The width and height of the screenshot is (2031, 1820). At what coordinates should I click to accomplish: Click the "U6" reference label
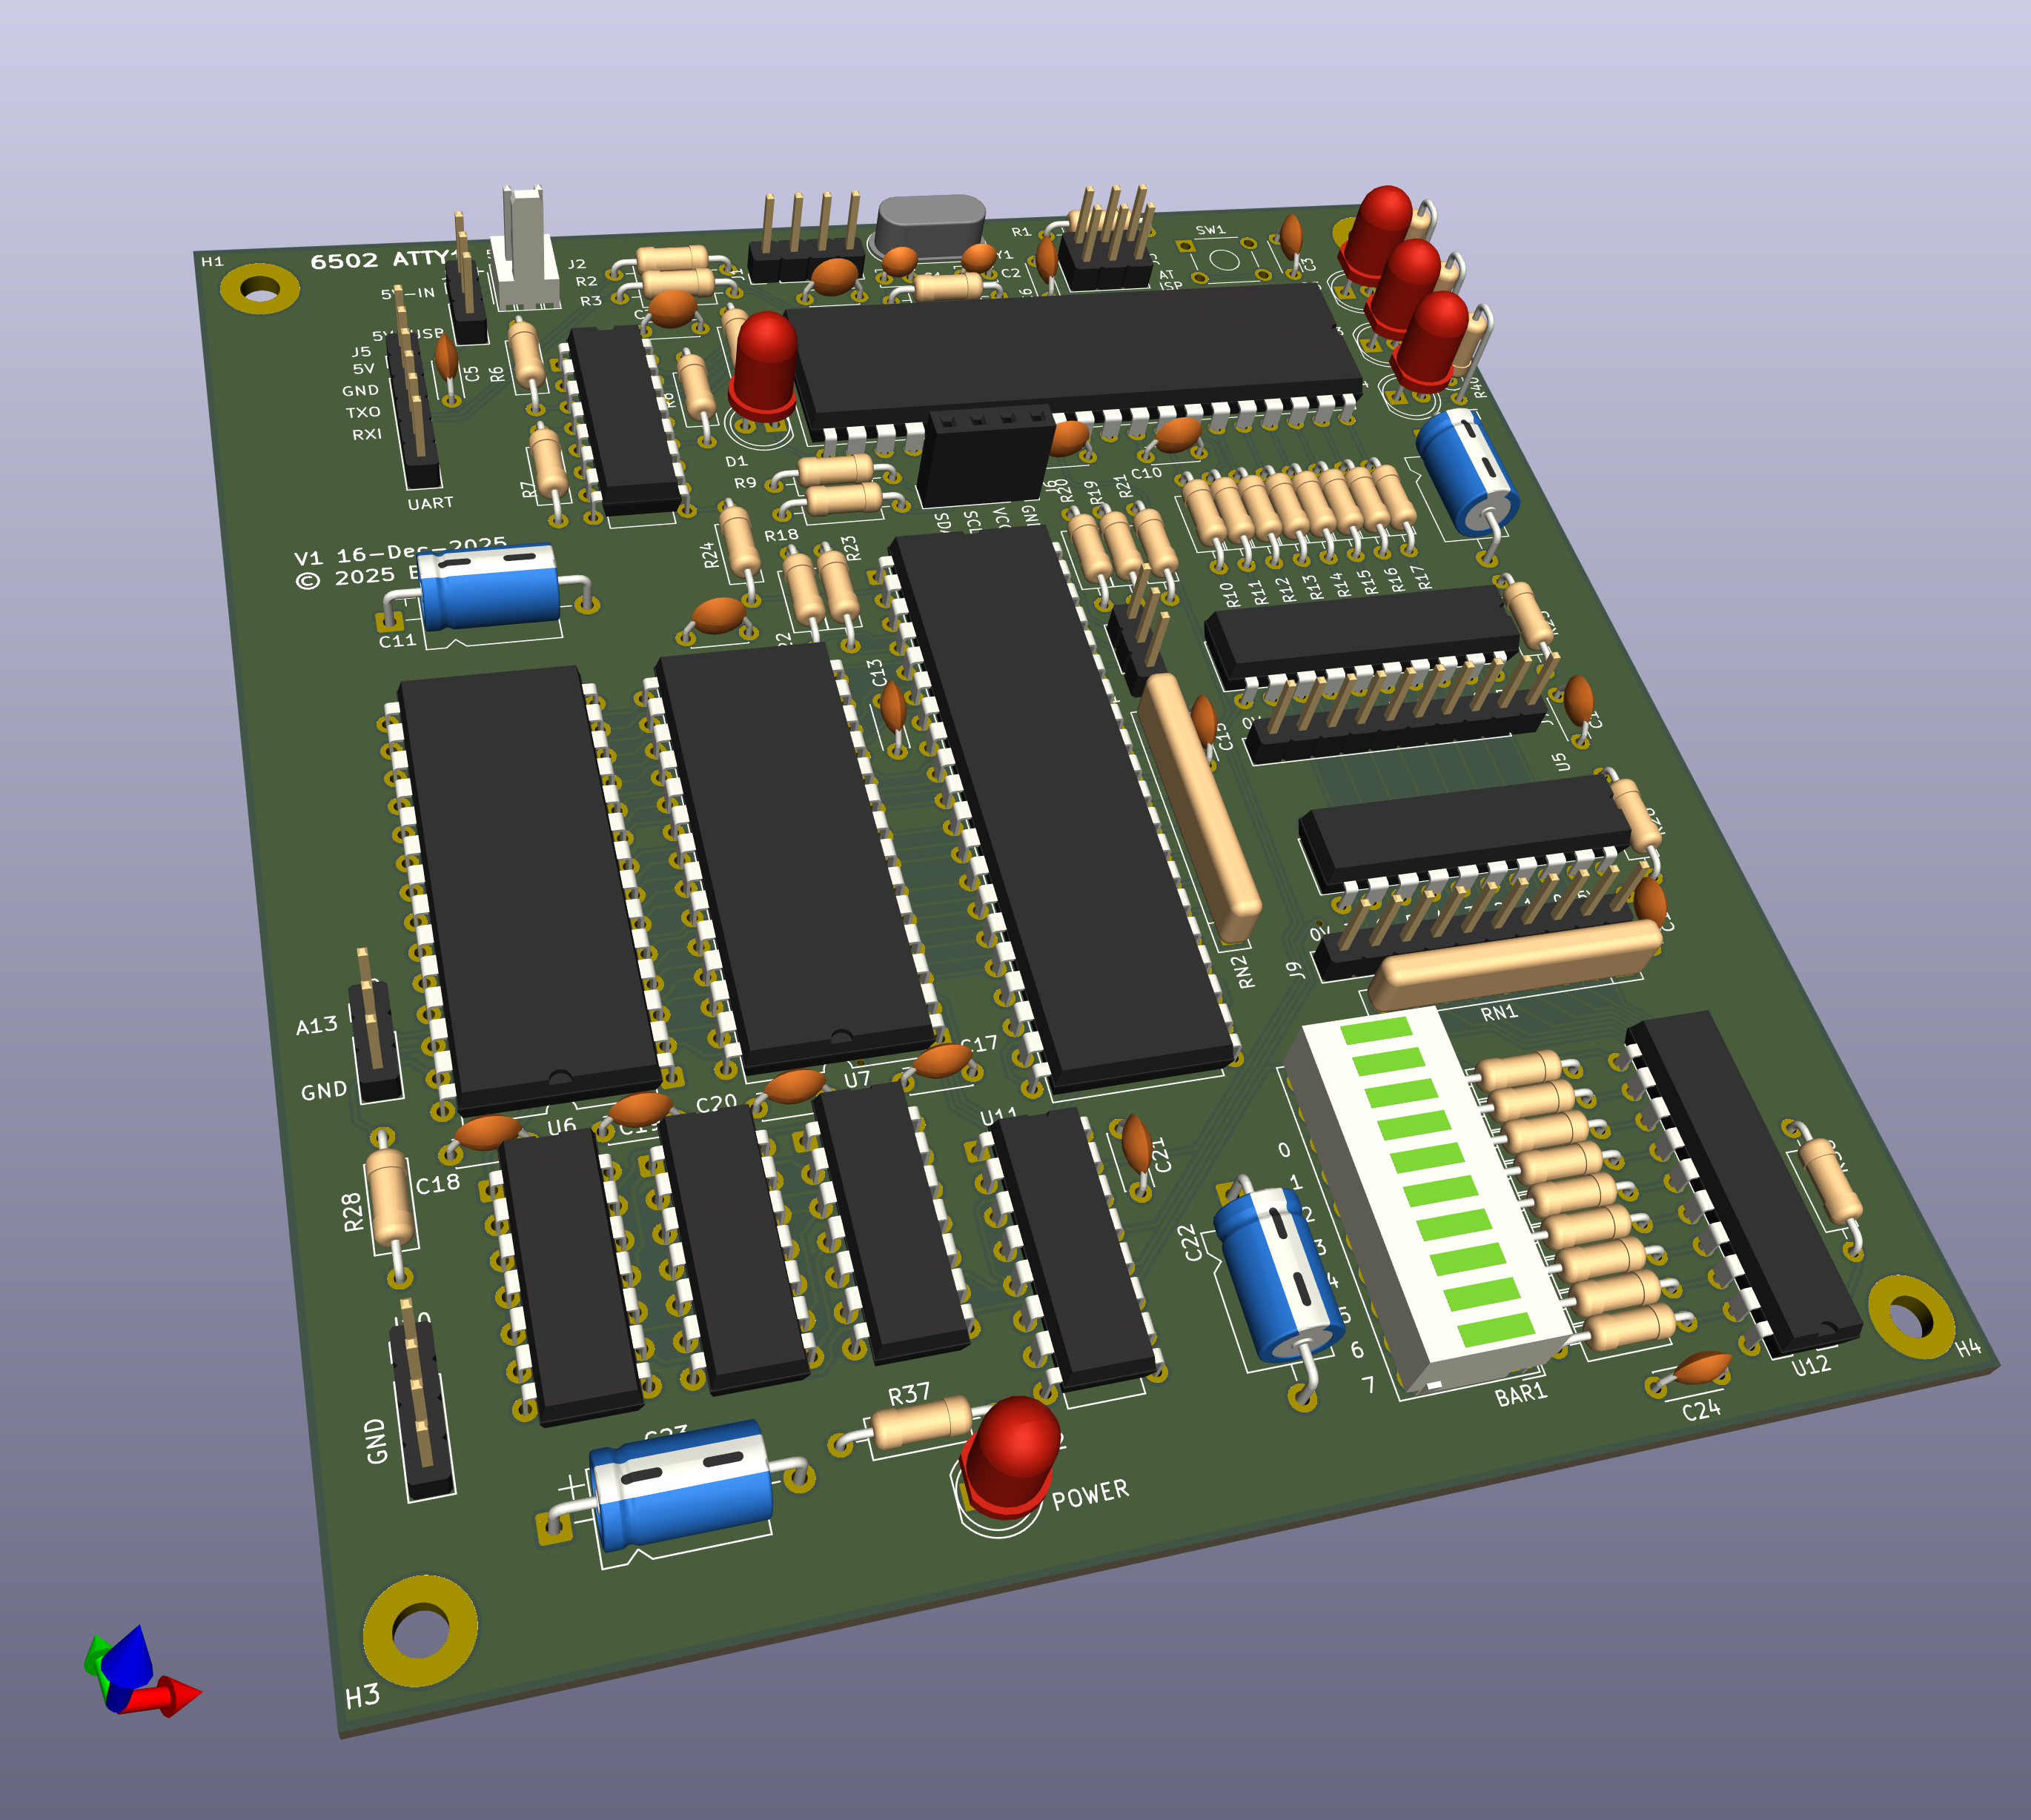point(561,1127)
